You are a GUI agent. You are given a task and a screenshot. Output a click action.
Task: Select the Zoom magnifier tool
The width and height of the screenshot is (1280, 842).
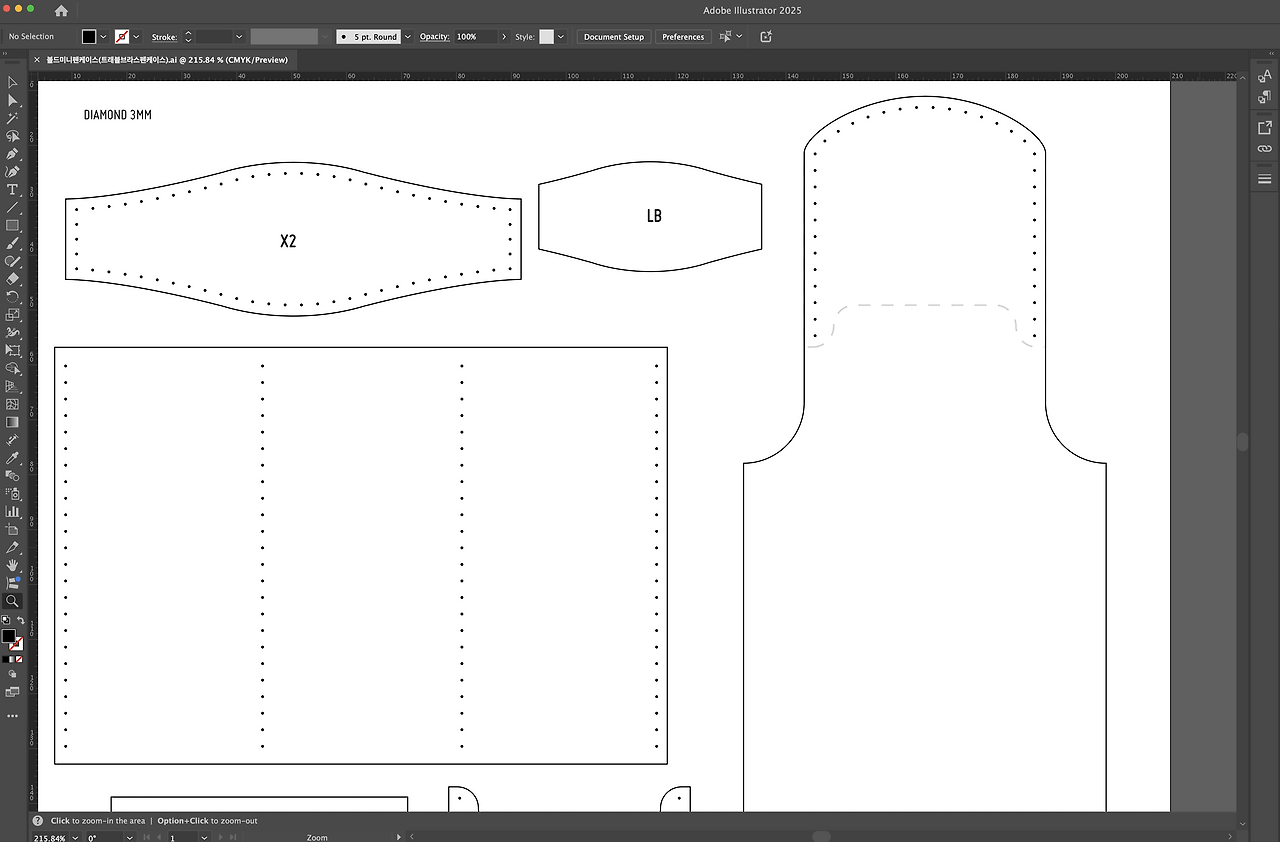(13, 602)
